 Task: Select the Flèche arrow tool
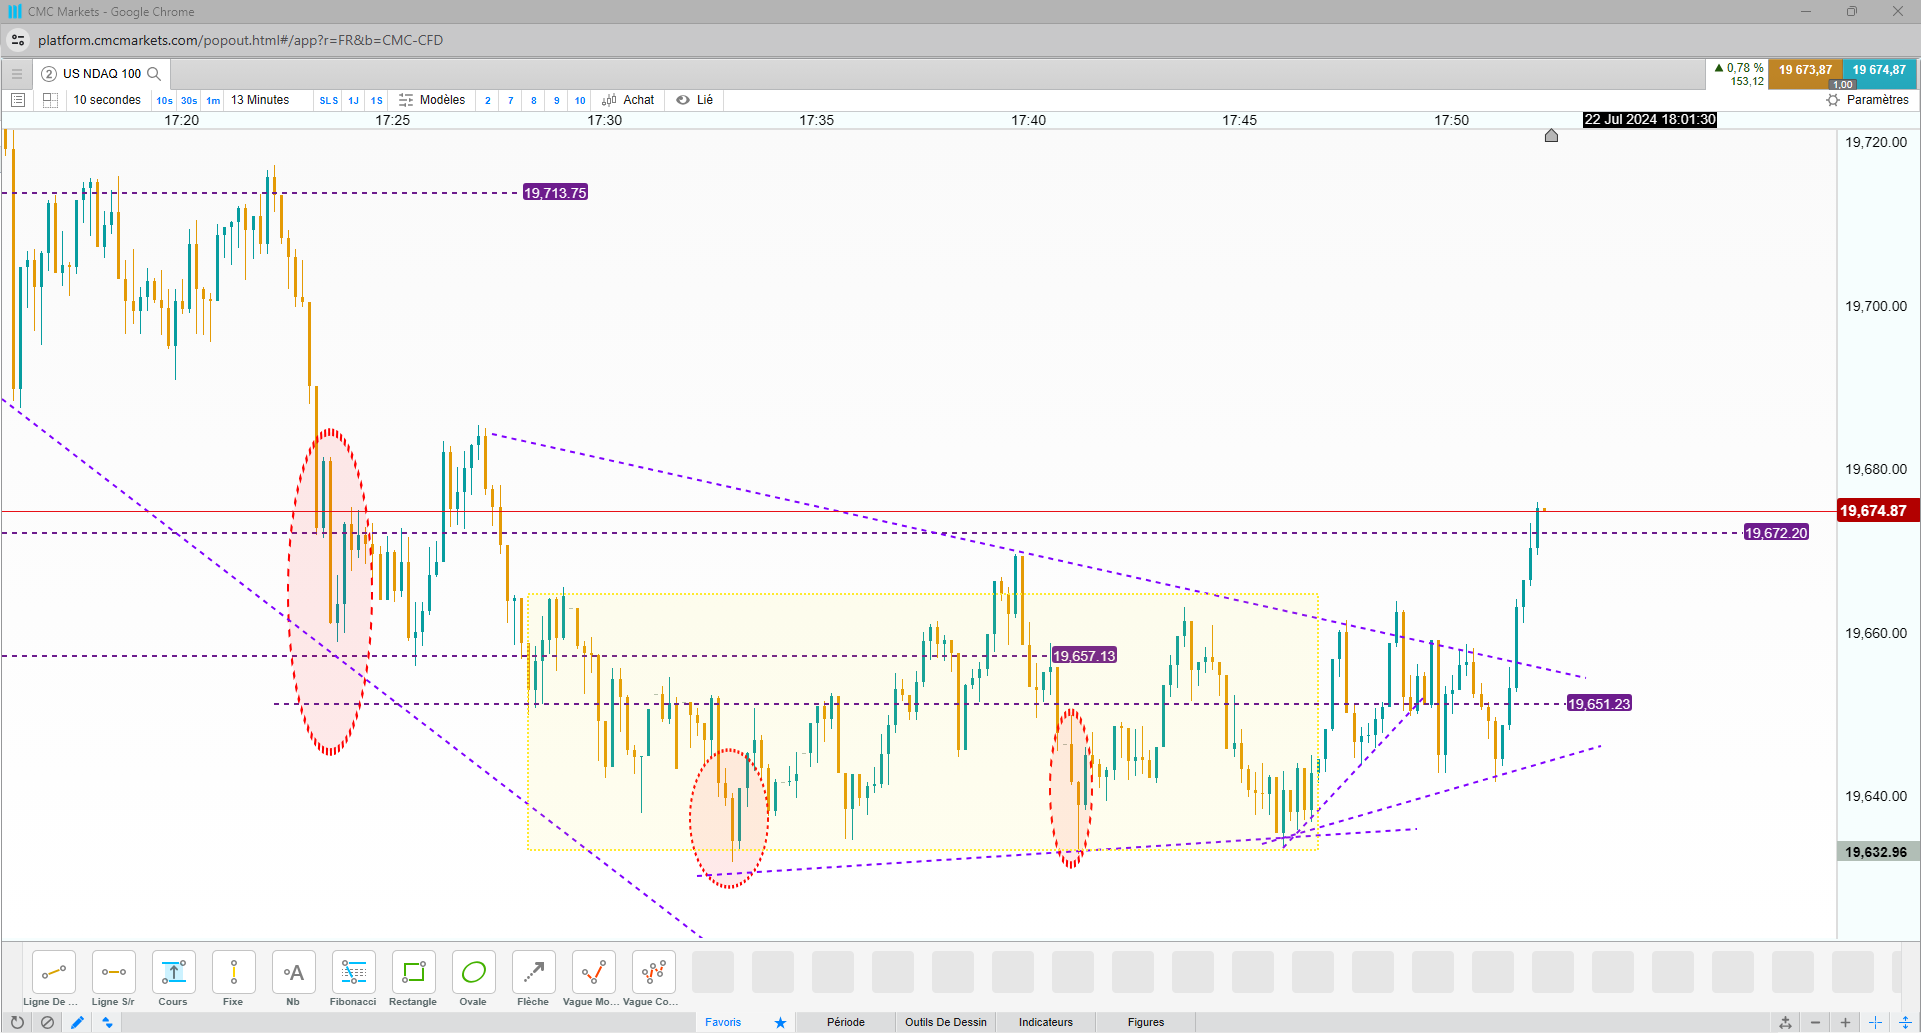click(x=533, y=978)
